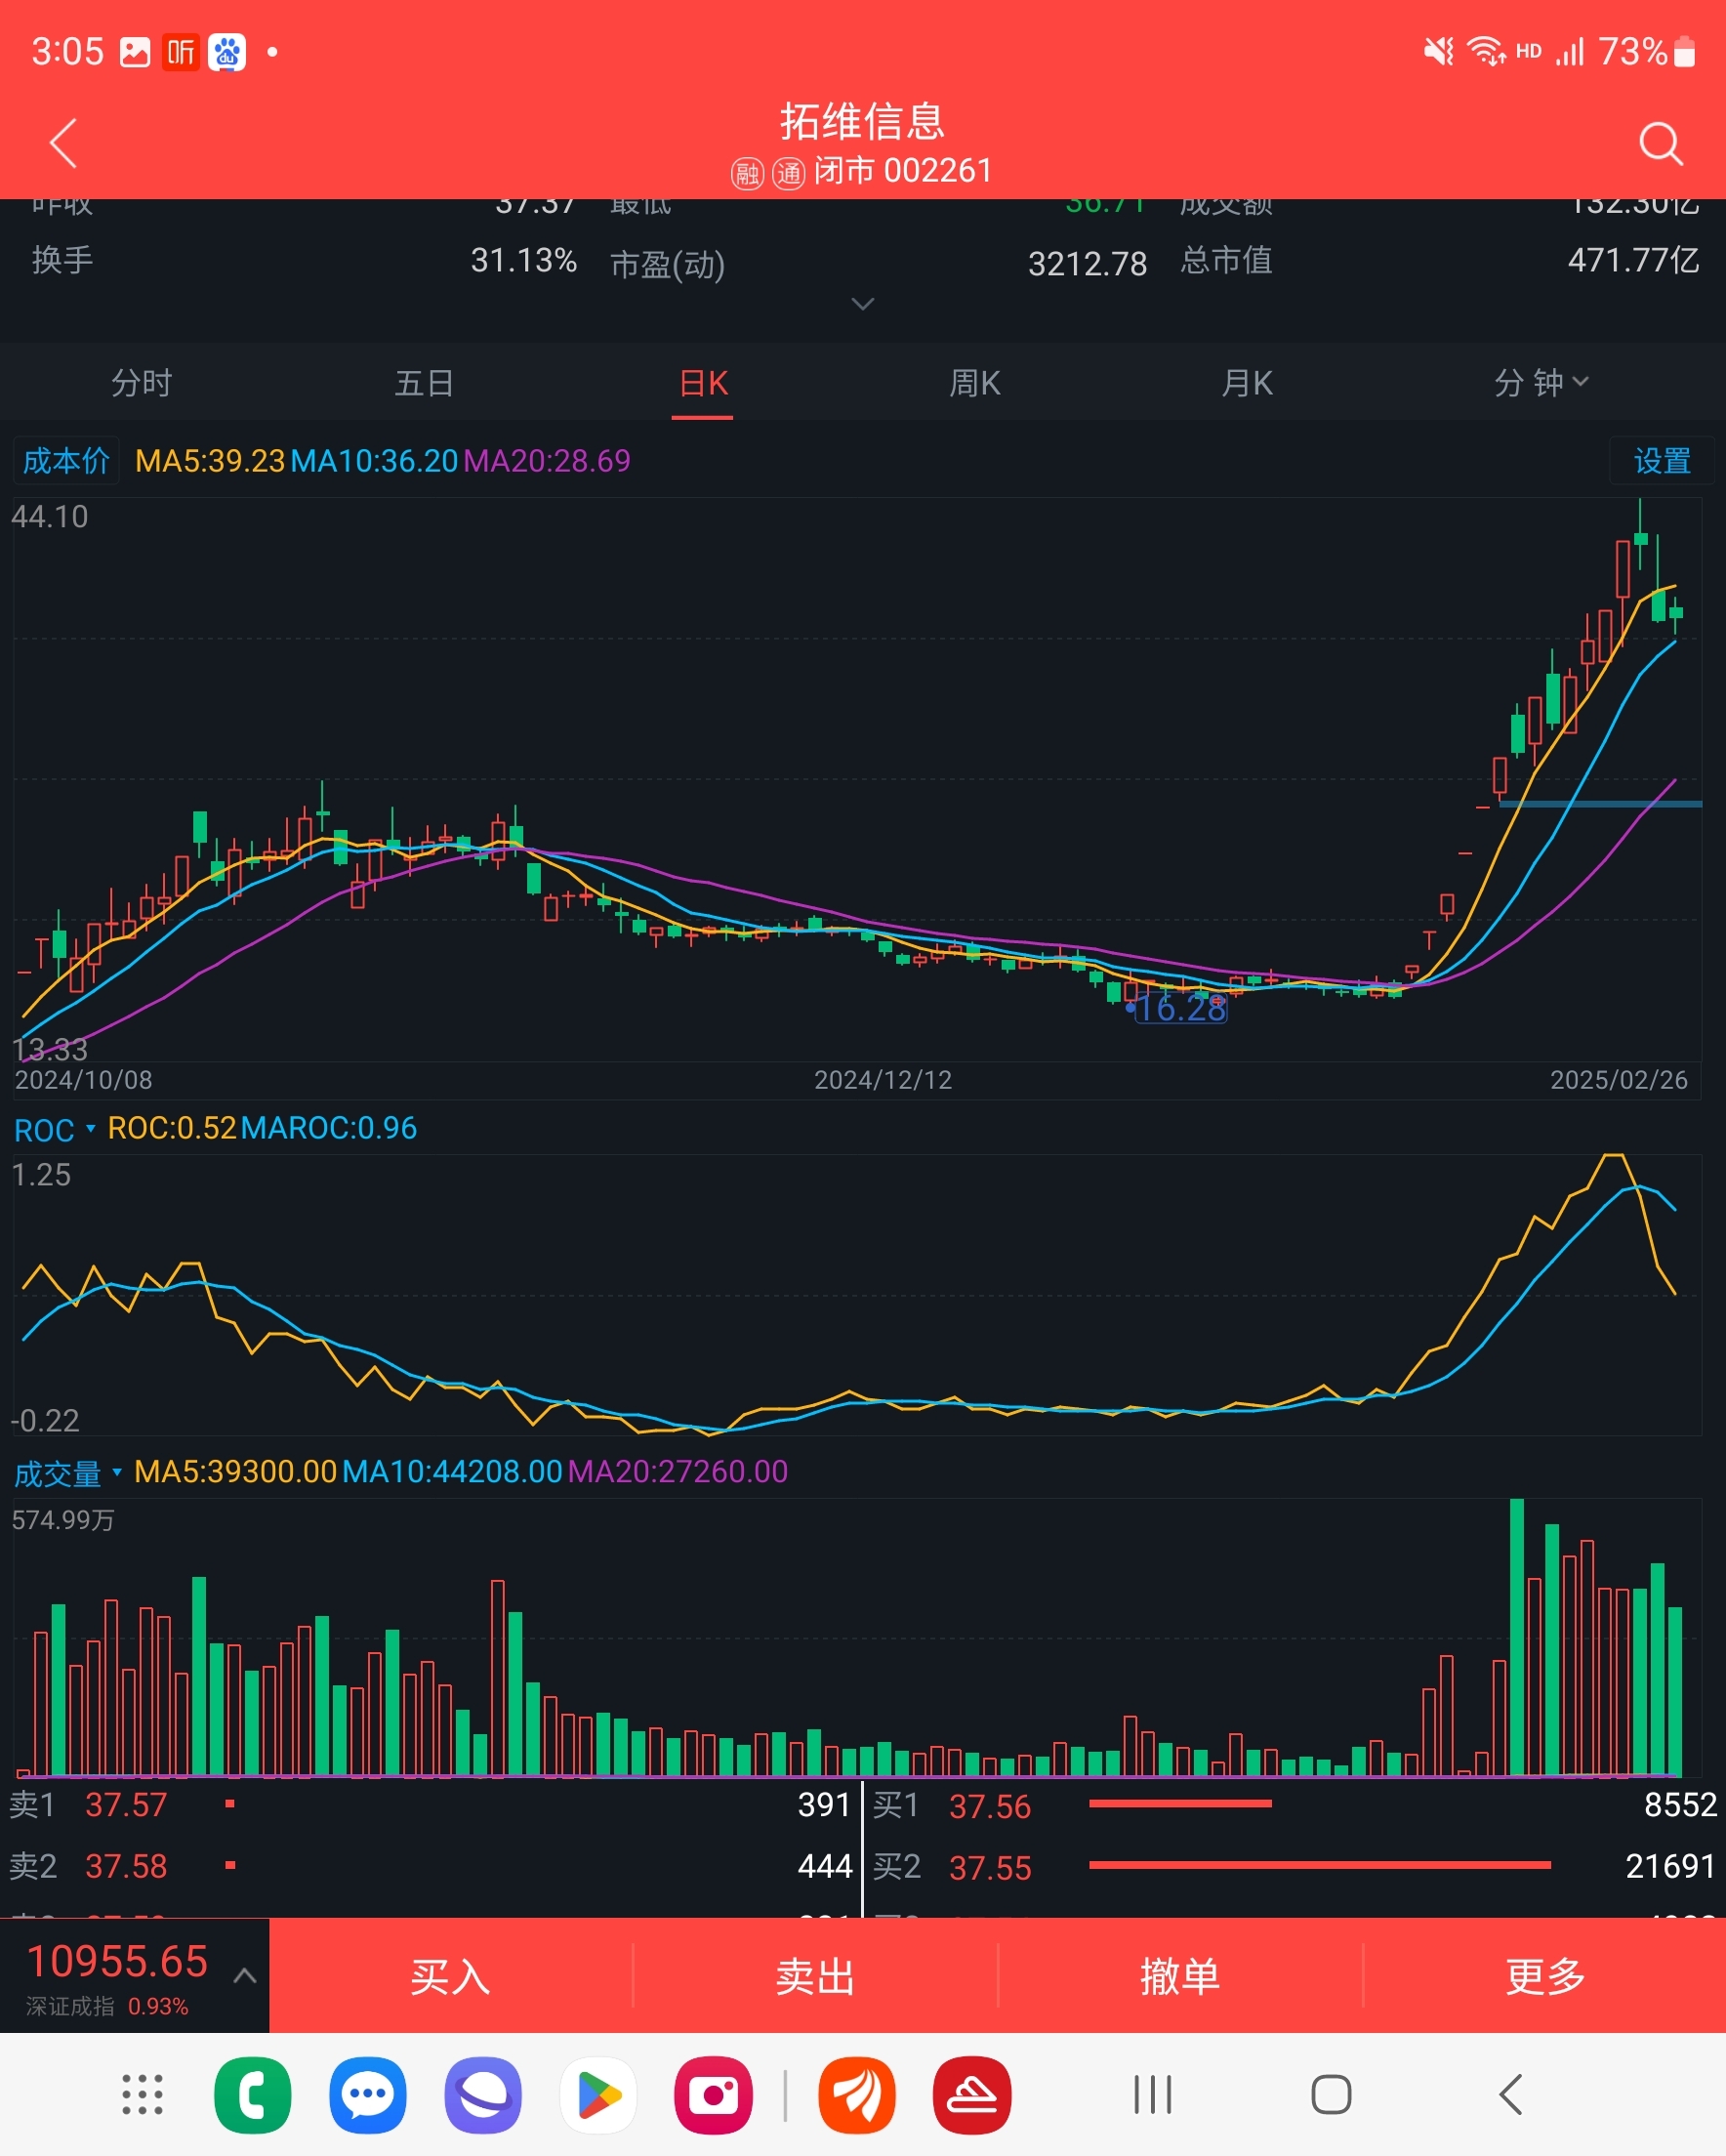Screen dimensions: 1726x2156
Task: Tap the MA20:28.69 label
Action: click(x=547, y=461)
